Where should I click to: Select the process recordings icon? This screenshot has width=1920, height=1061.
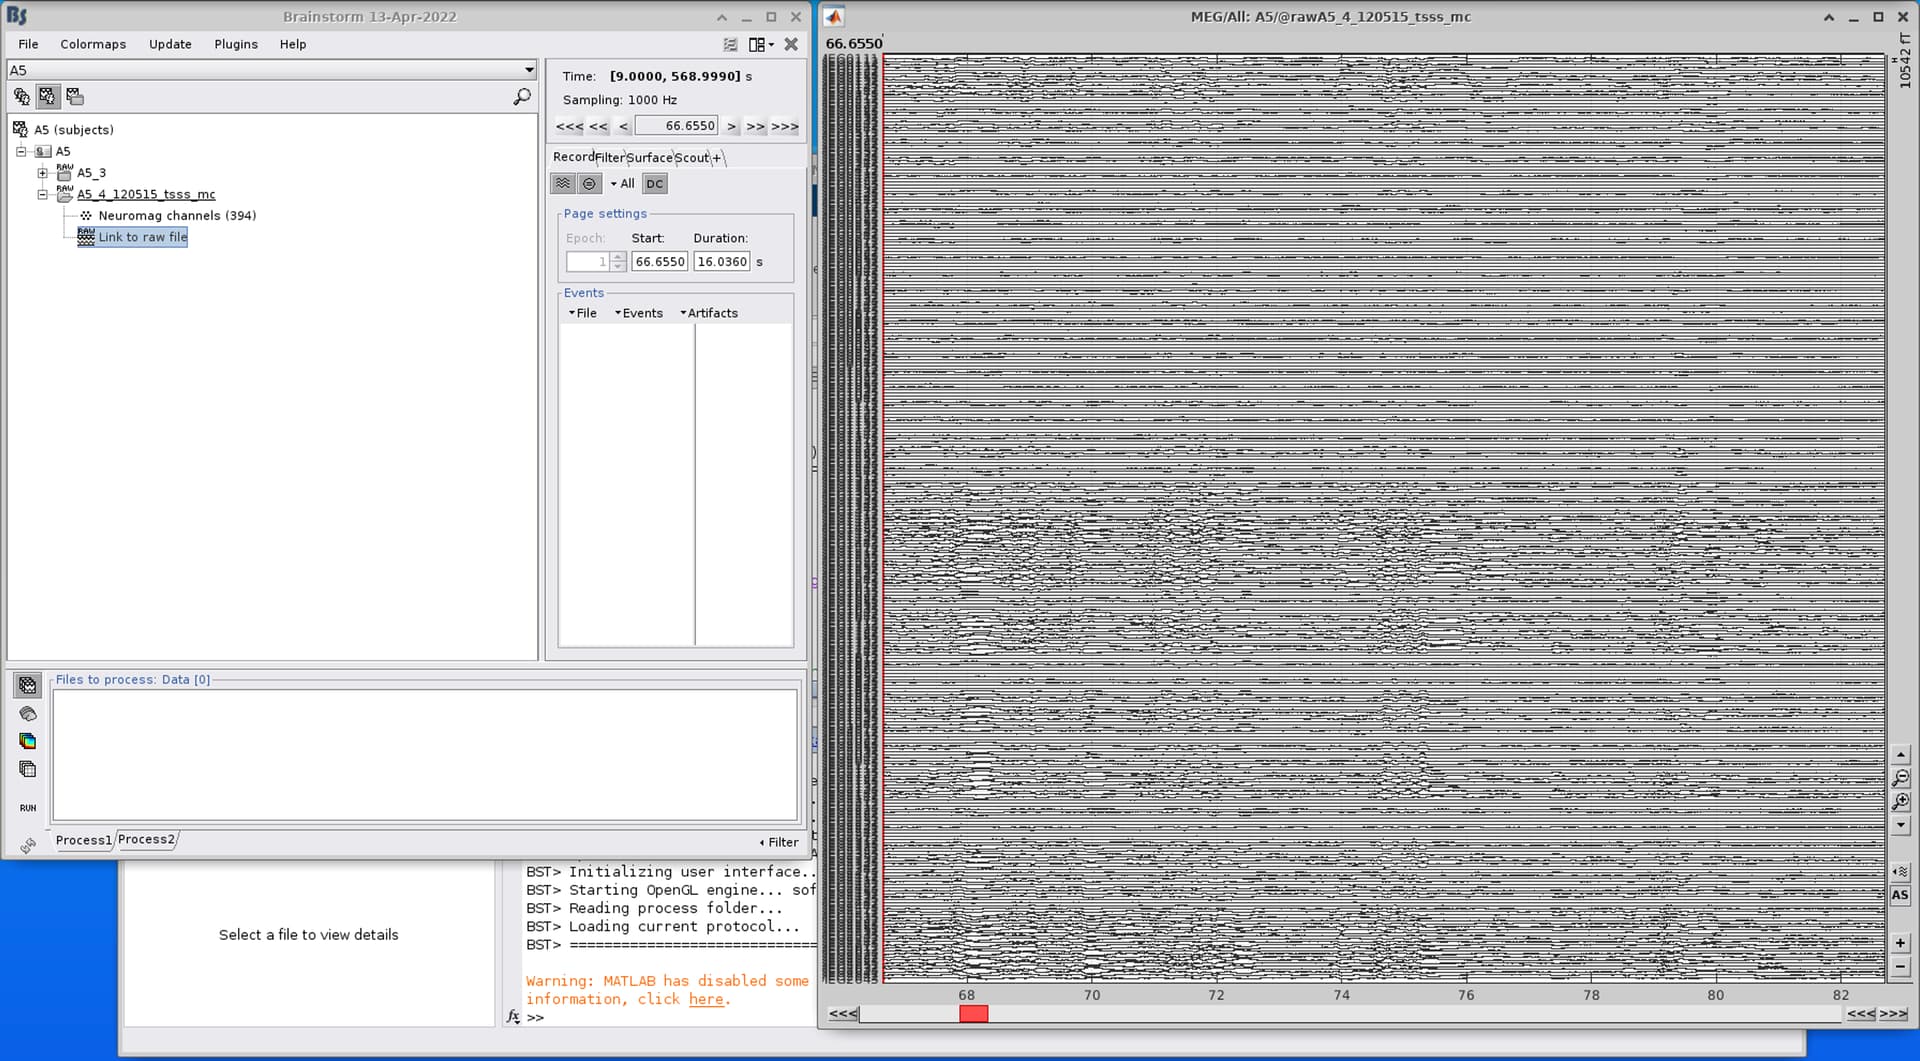point(27,686)
